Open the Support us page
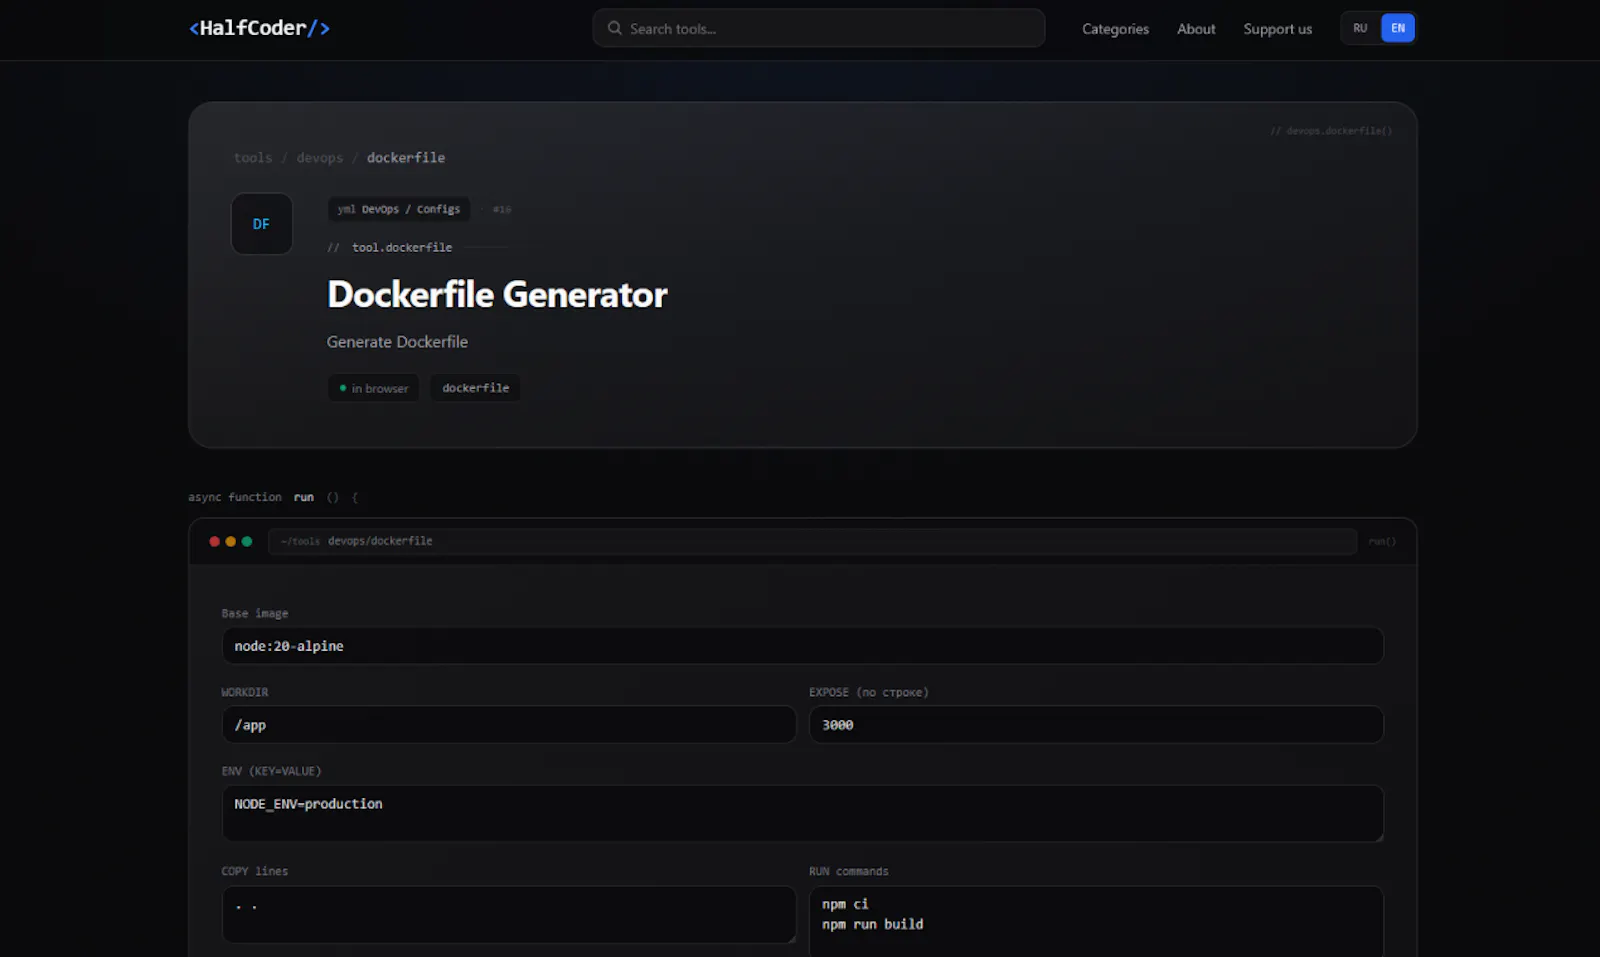Image resolution: width=1600 pixels, height=957 pixels. pos(1277,29)
